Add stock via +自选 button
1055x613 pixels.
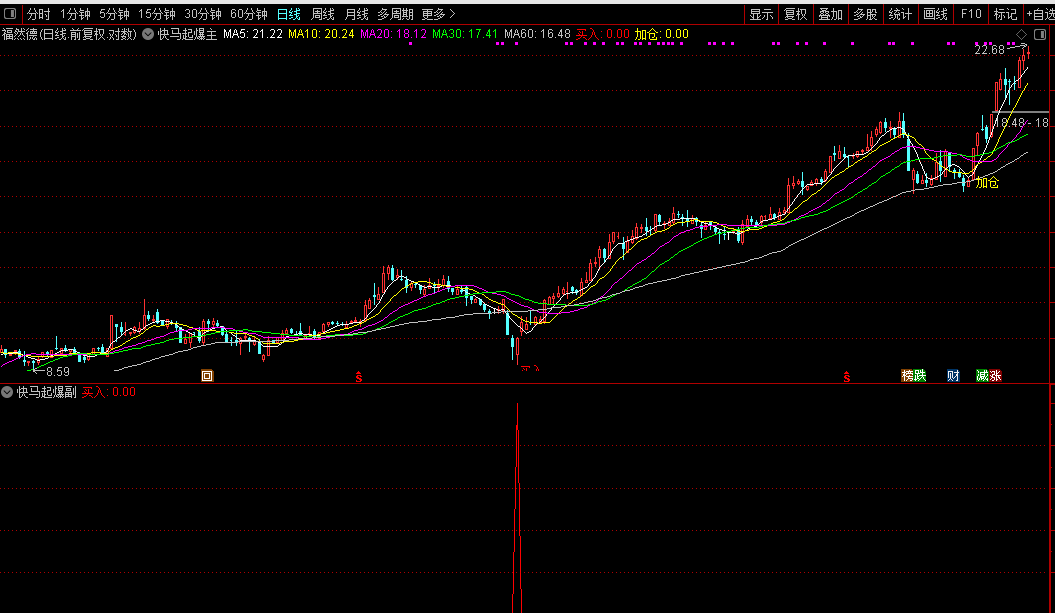[x=1040, y=14]
